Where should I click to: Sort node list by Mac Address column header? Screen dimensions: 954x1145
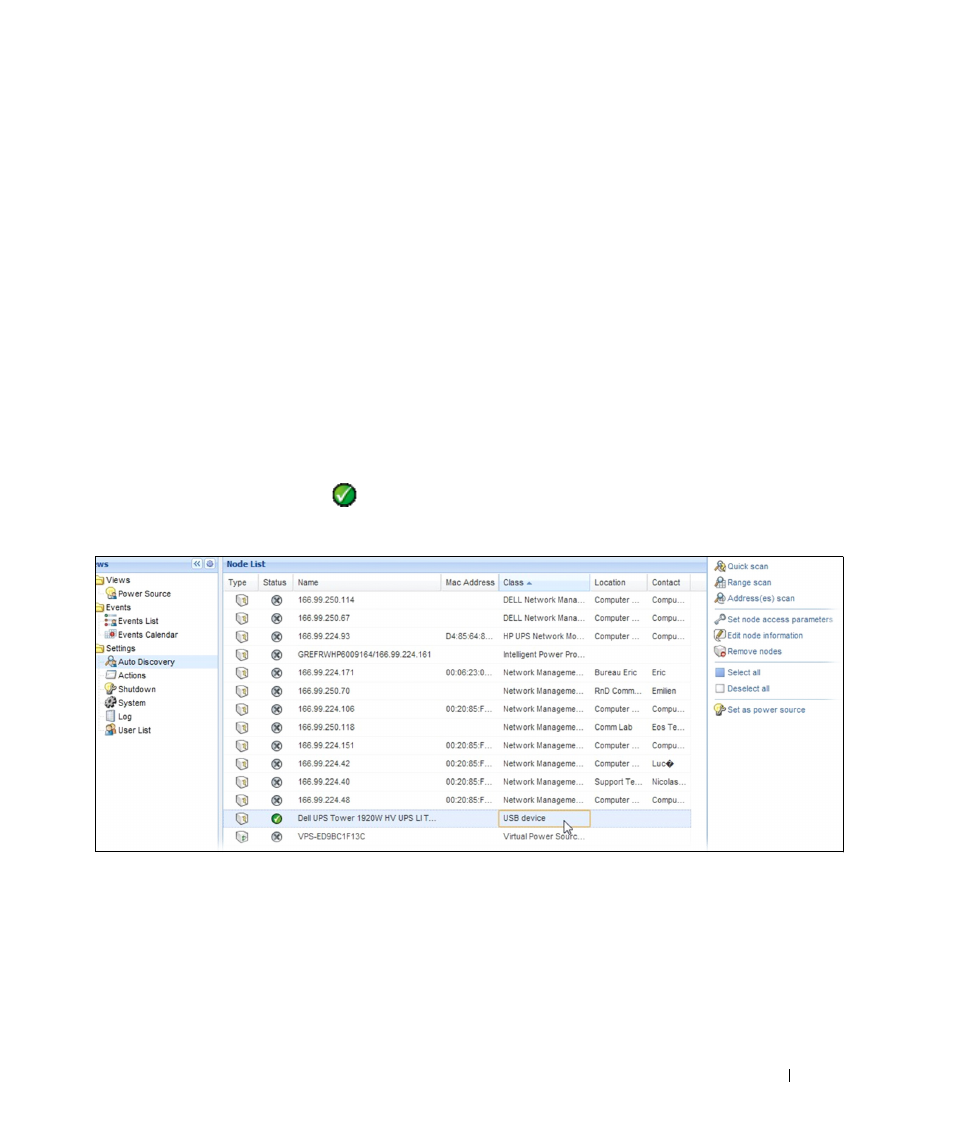click(470, 583)
